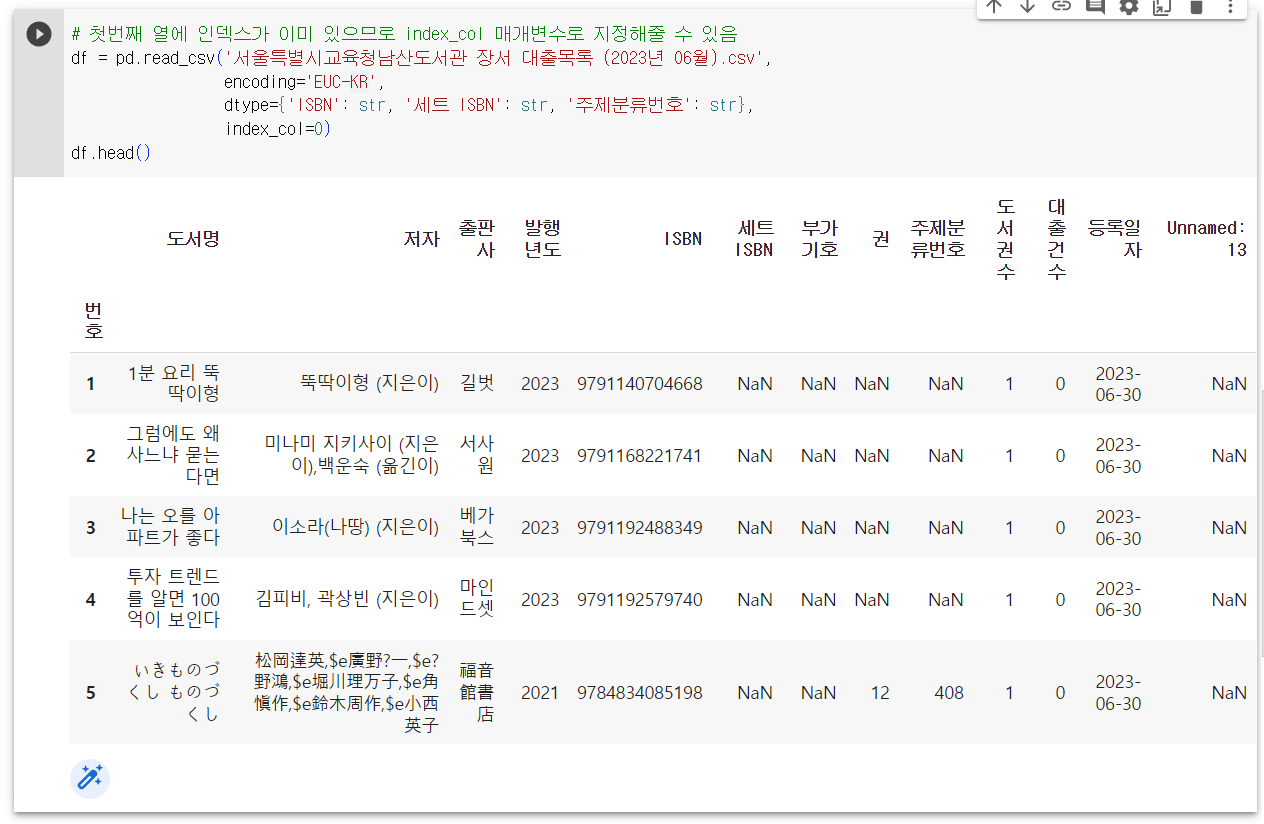
Task: Click author cell '뚝딱이형 (지은이)'
Action: tap(369, 383)
